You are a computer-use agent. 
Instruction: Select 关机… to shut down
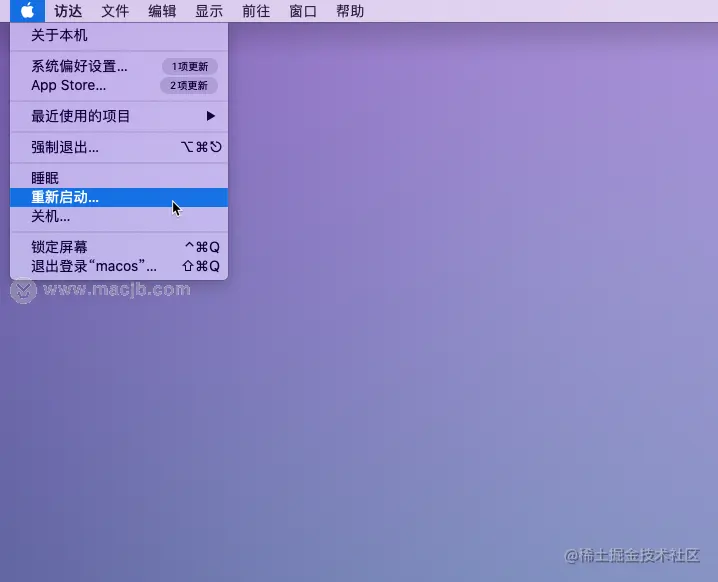(x=119, y=216)
